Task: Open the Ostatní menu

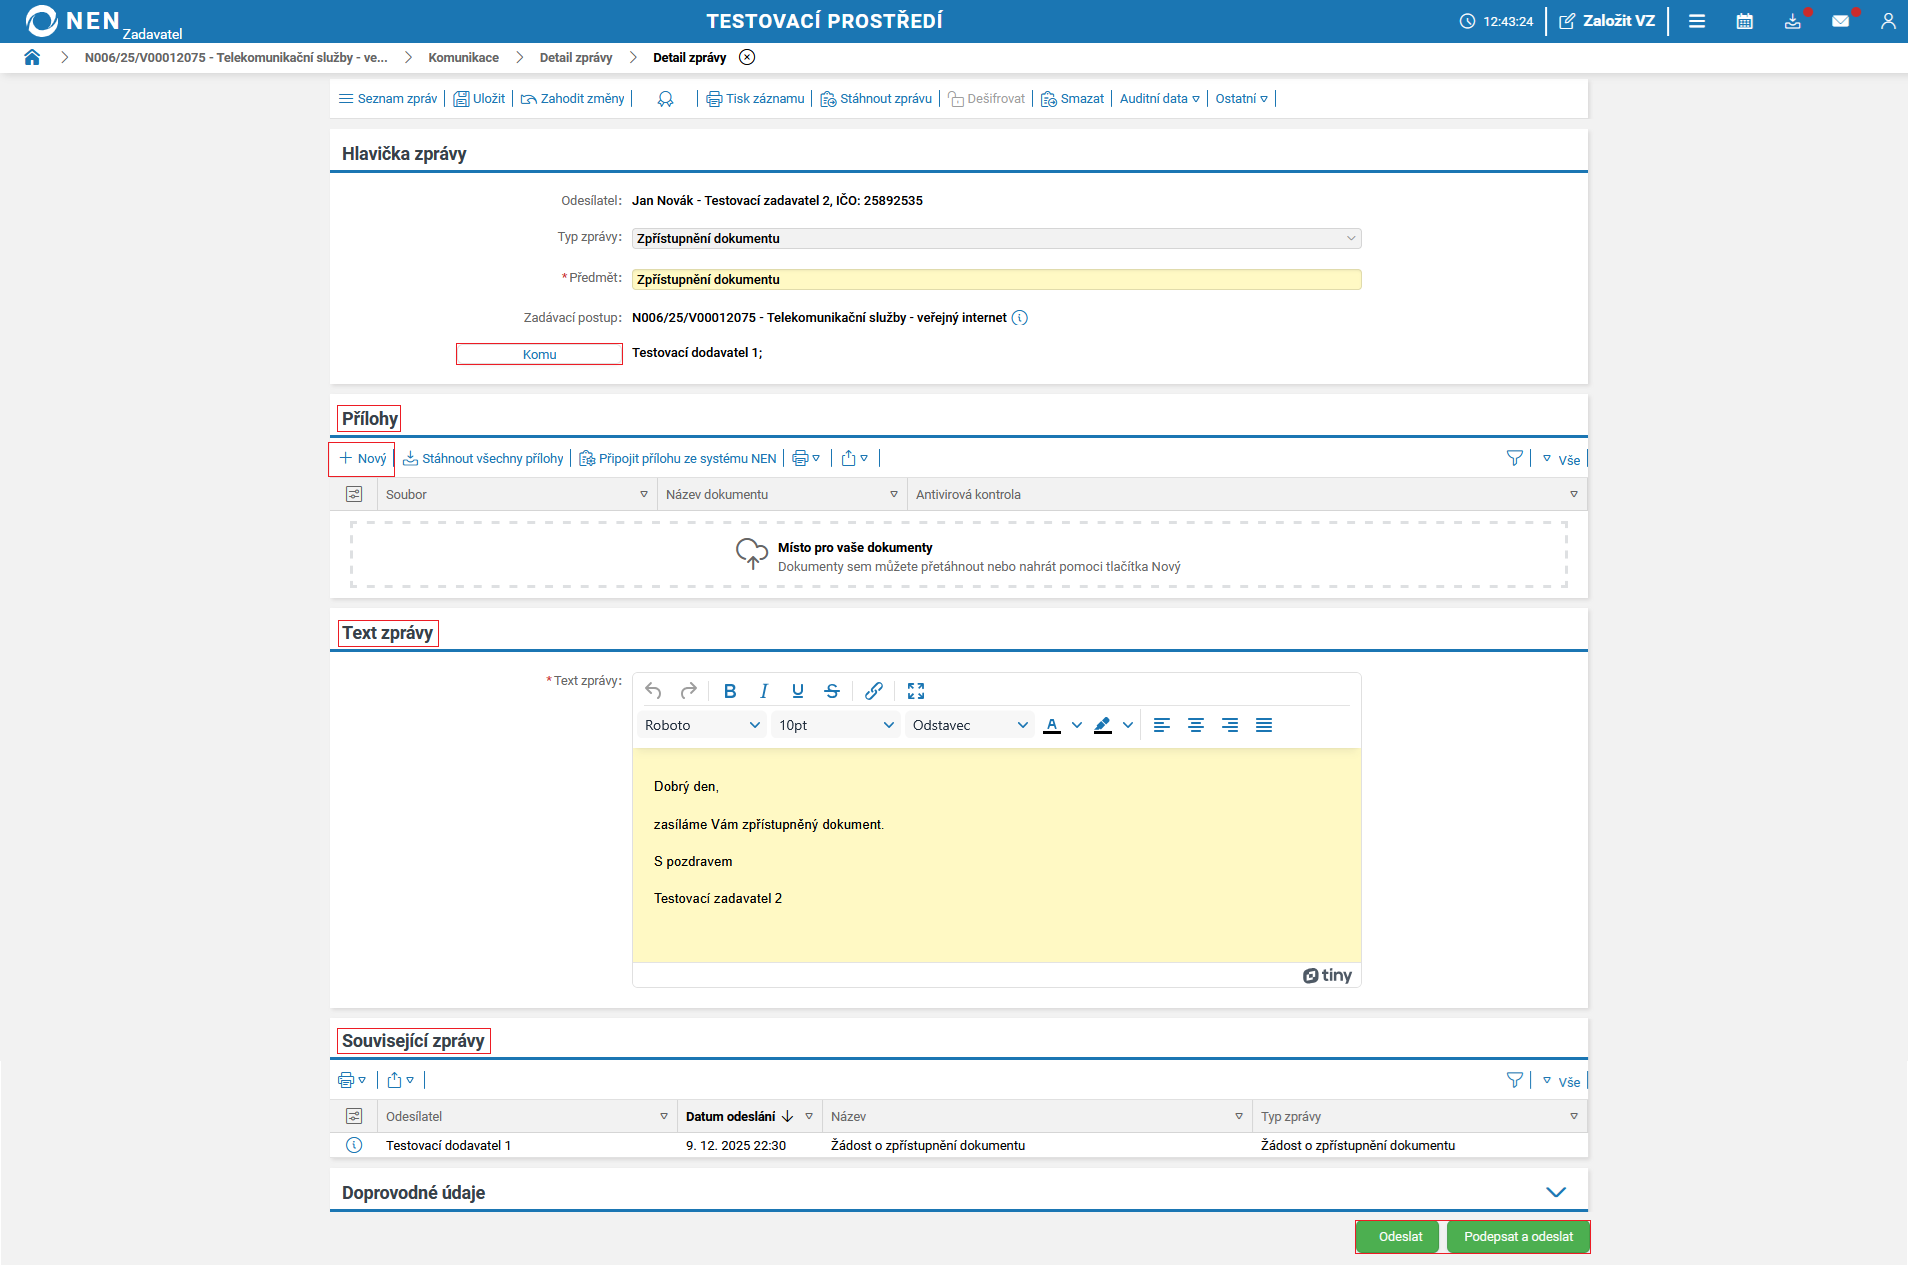Action: [1241, 99]
